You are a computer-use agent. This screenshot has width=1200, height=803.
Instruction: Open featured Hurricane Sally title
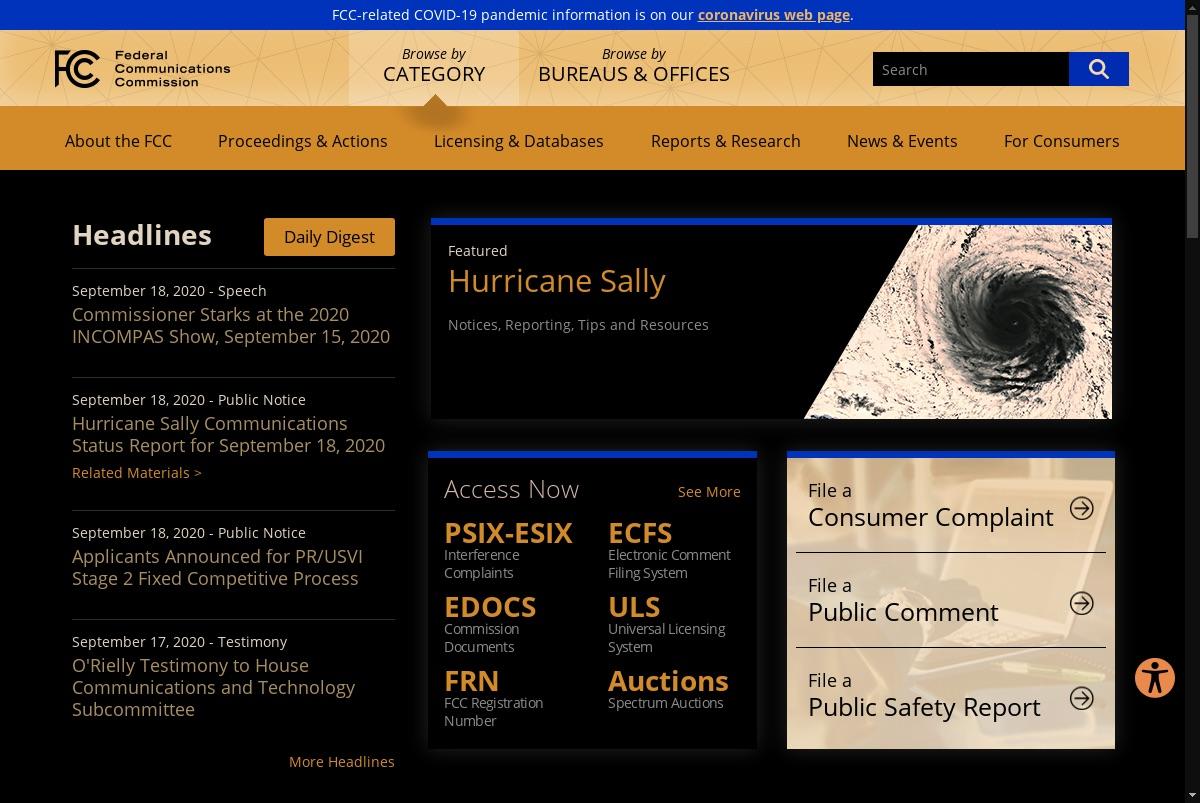[557, 281]
